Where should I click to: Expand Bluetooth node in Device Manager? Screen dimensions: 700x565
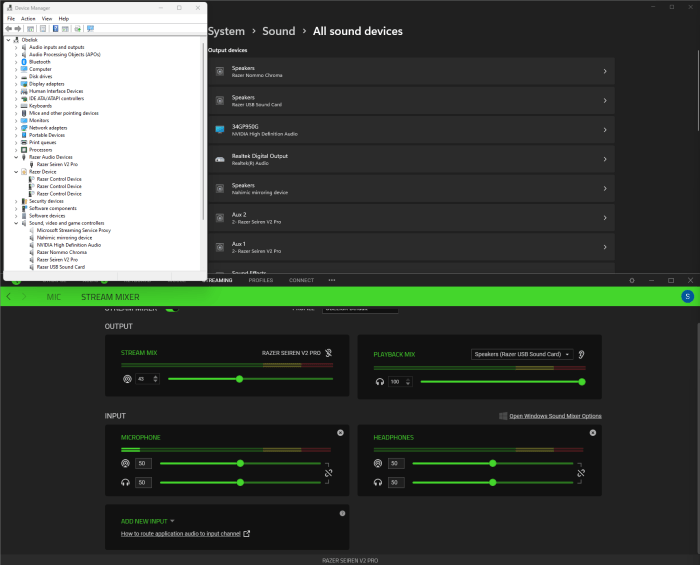pyautogui.click(x=16, y=62)
